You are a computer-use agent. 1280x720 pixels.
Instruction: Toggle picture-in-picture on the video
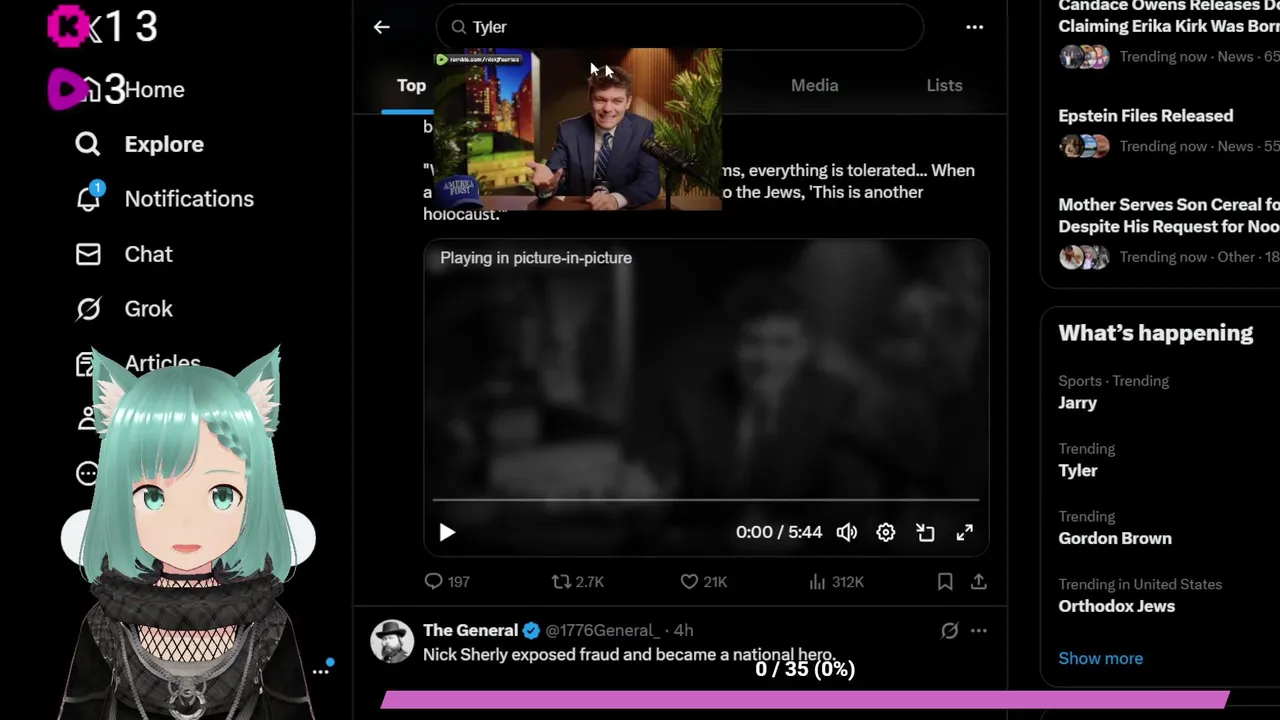pos(925,533)
